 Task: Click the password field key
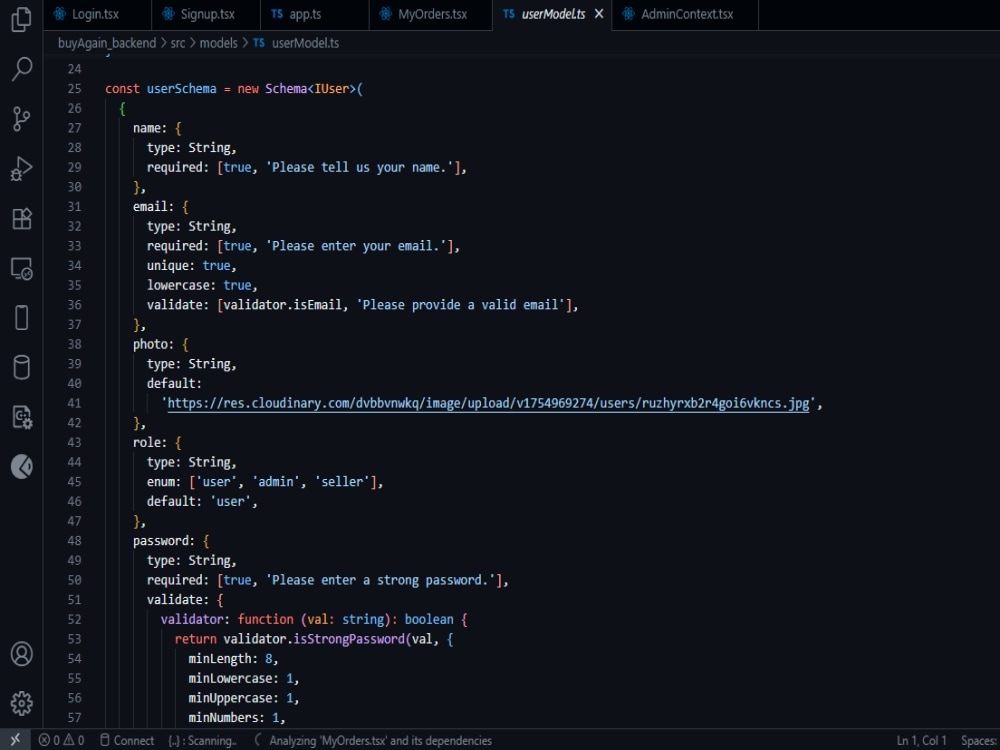tap(161, 541)
